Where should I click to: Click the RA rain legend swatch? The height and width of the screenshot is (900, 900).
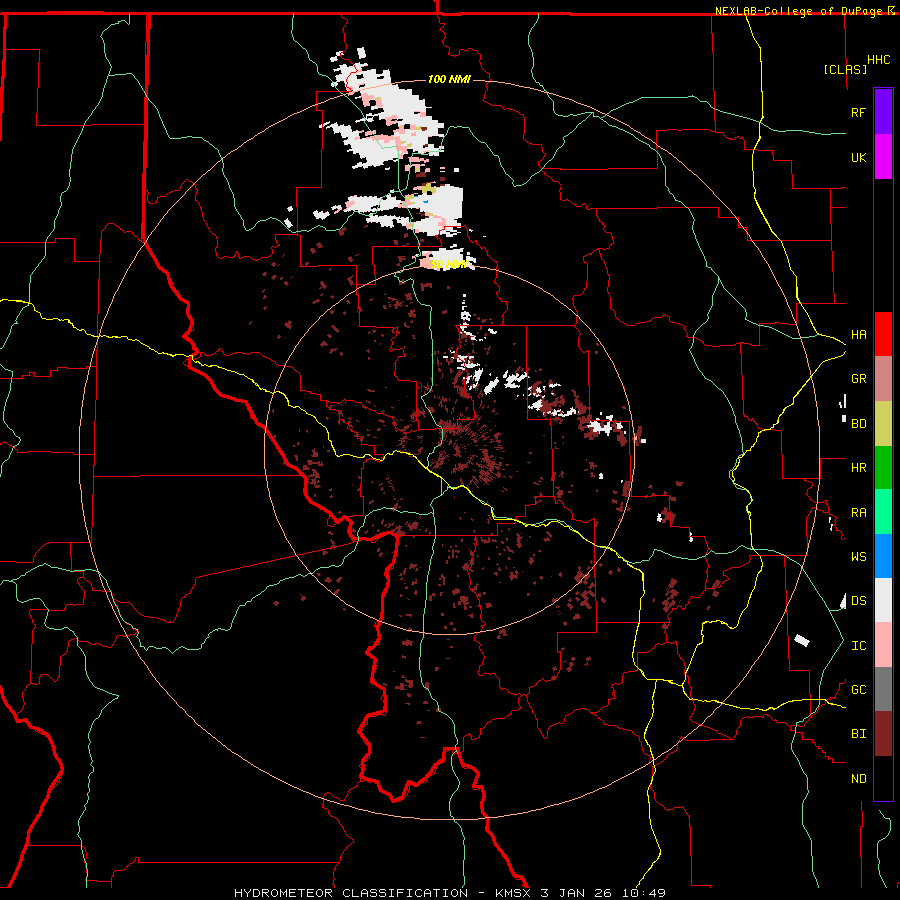pyautogui.click(x=883, y=512)
